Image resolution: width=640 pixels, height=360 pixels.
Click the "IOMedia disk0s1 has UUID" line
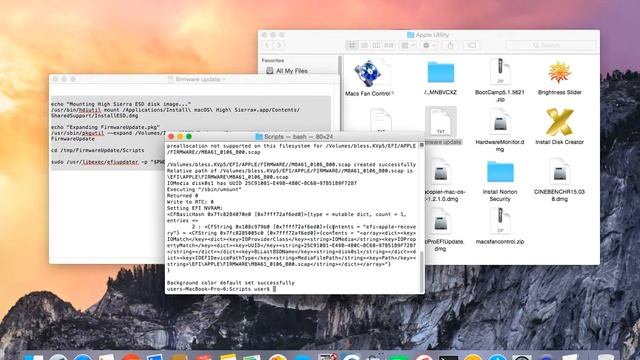[262, 183]
